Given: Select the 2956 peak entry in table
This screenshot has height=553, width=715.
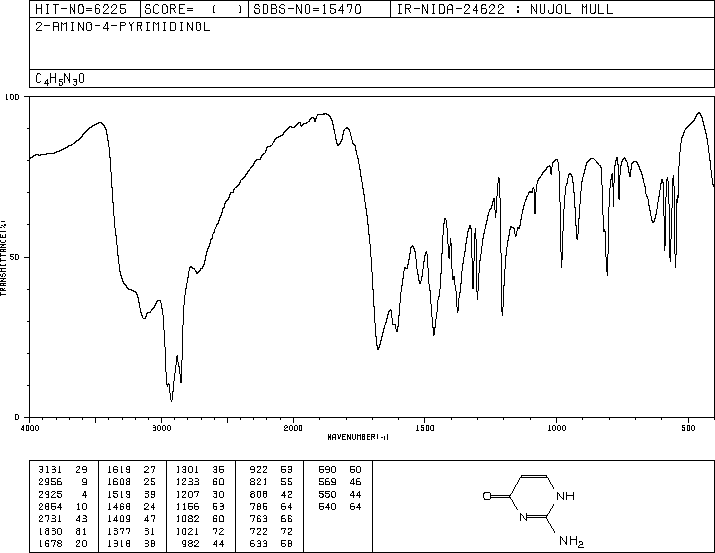Looking at the screenshot, I should coord(63,481).
